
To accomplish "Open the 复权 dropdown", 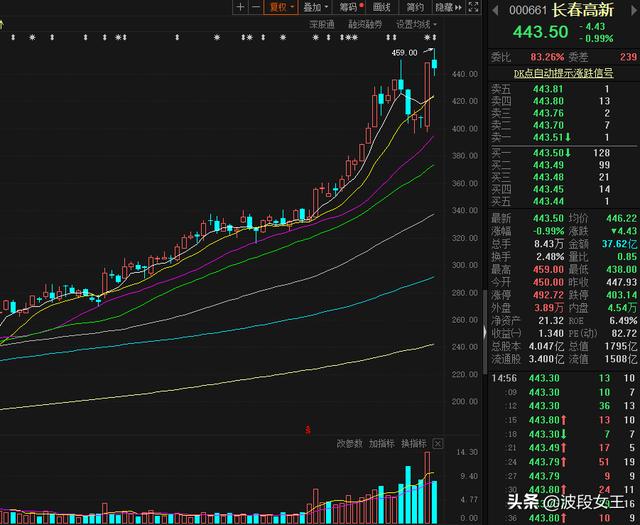I will 281,7.
